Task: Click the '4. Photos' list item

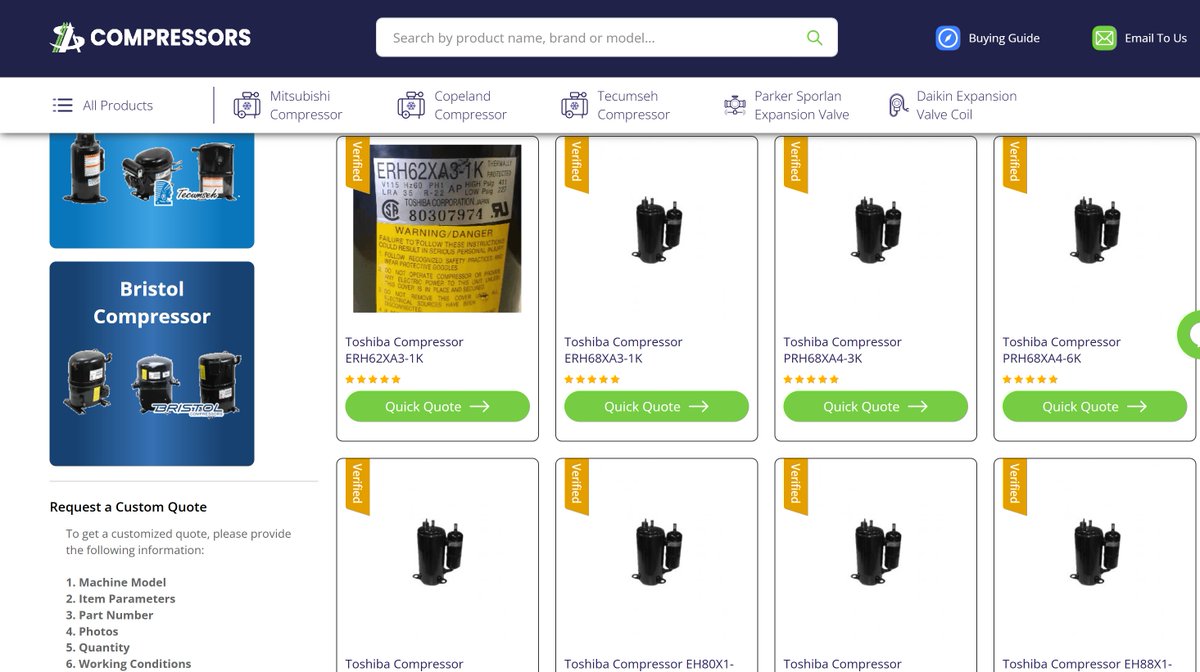Action: pyautogui.click(x=92, y=632)
